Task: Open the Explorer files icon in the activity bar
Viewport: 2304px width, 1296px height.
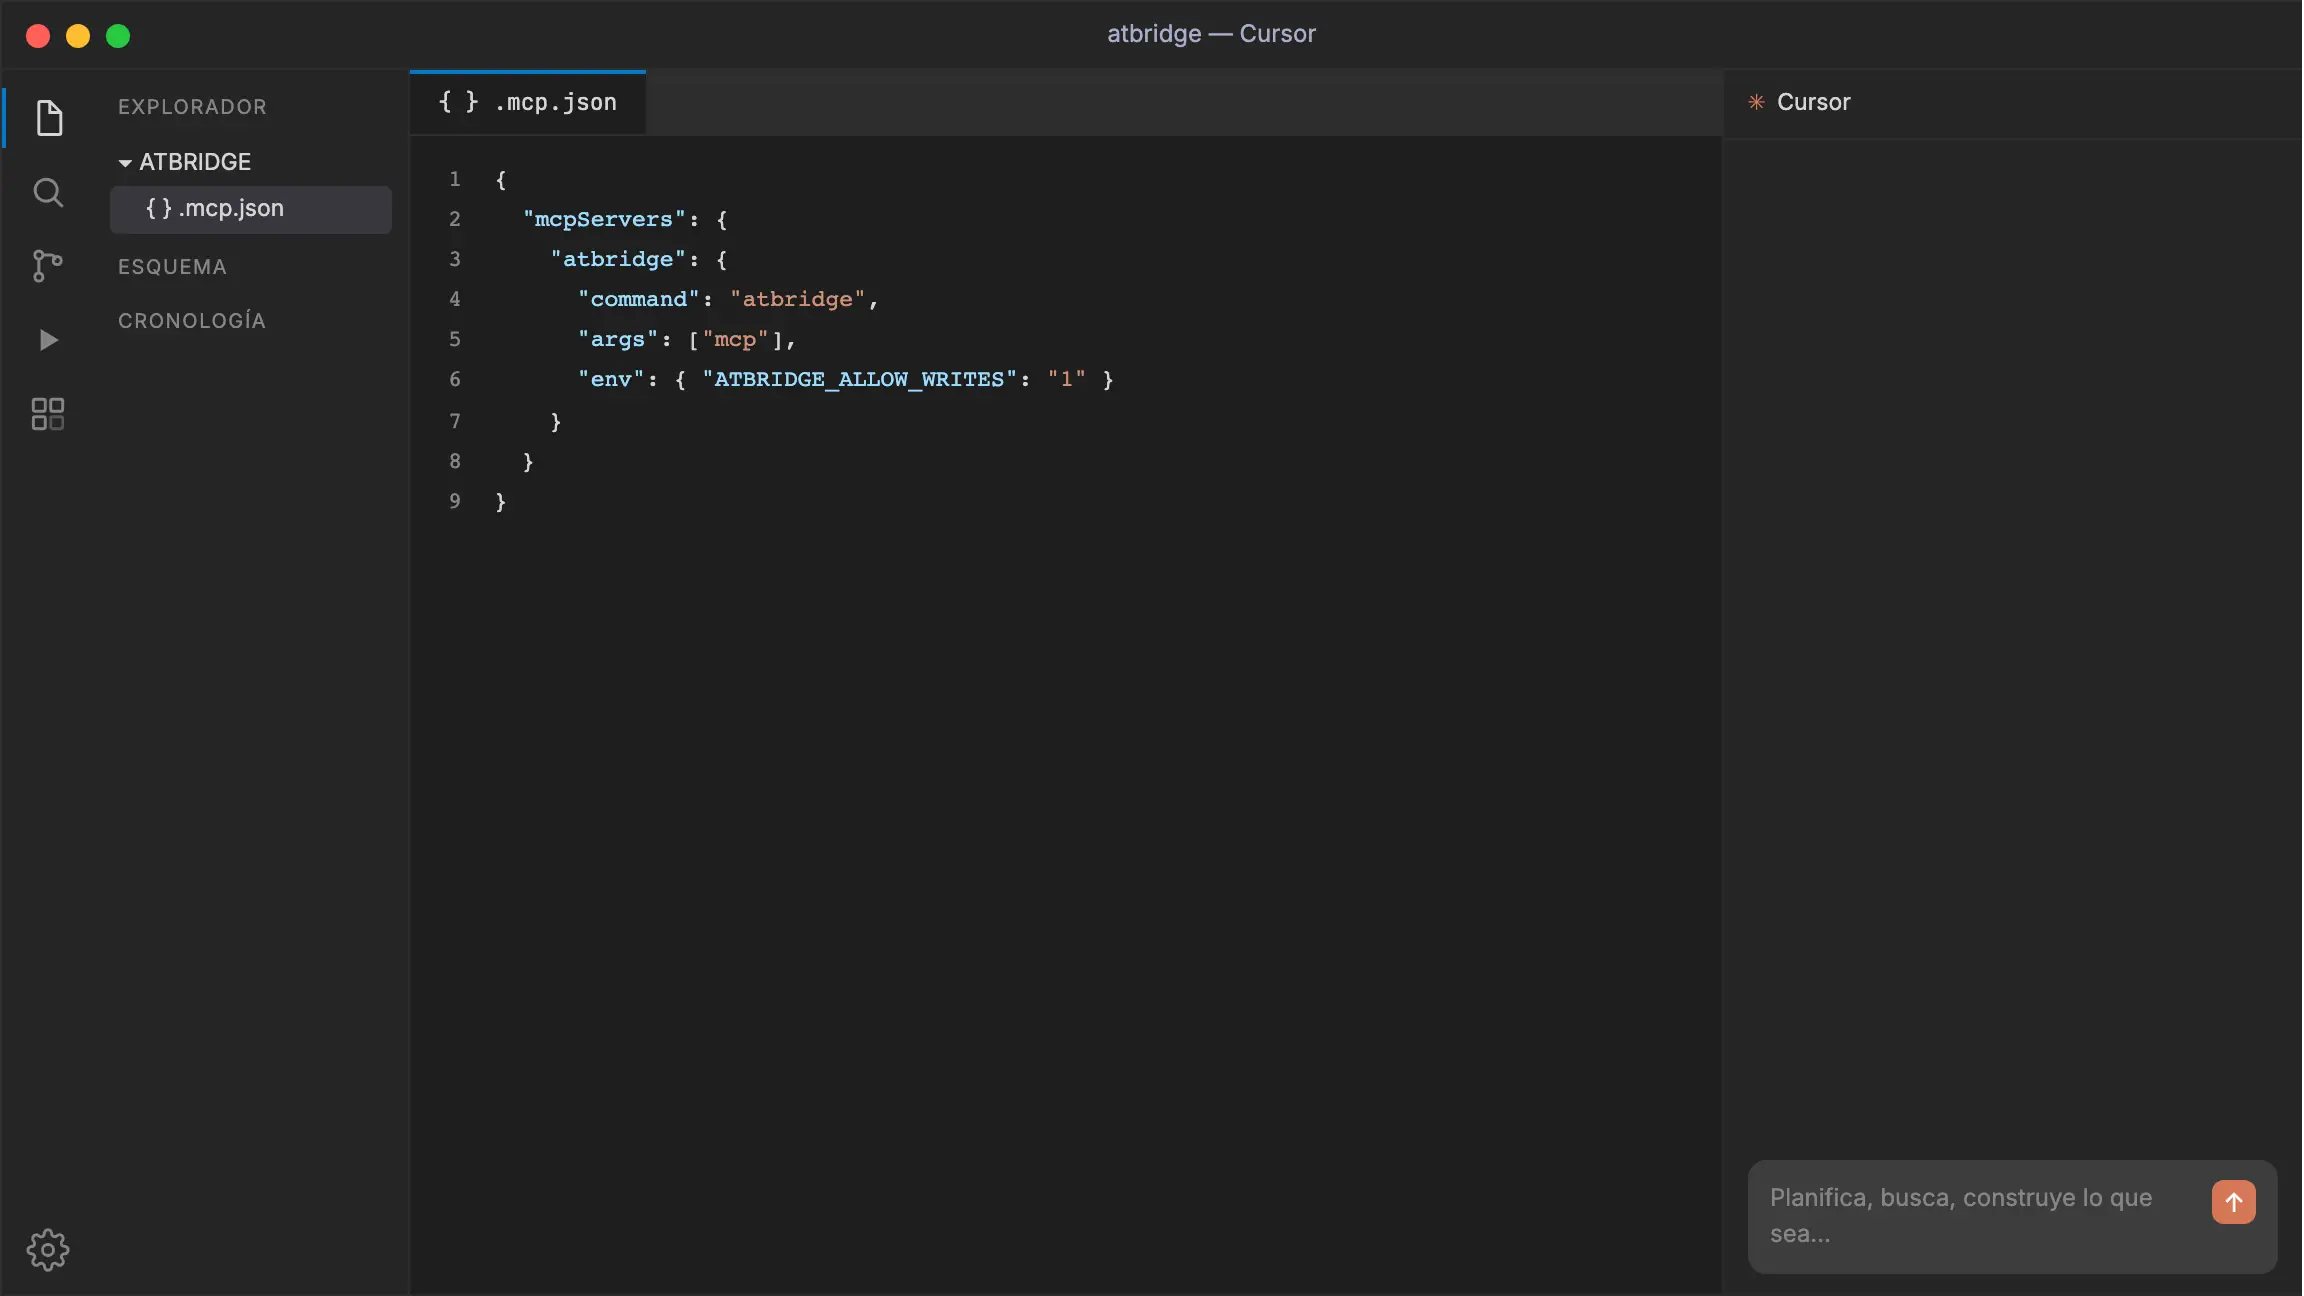Action: point(48,118)
